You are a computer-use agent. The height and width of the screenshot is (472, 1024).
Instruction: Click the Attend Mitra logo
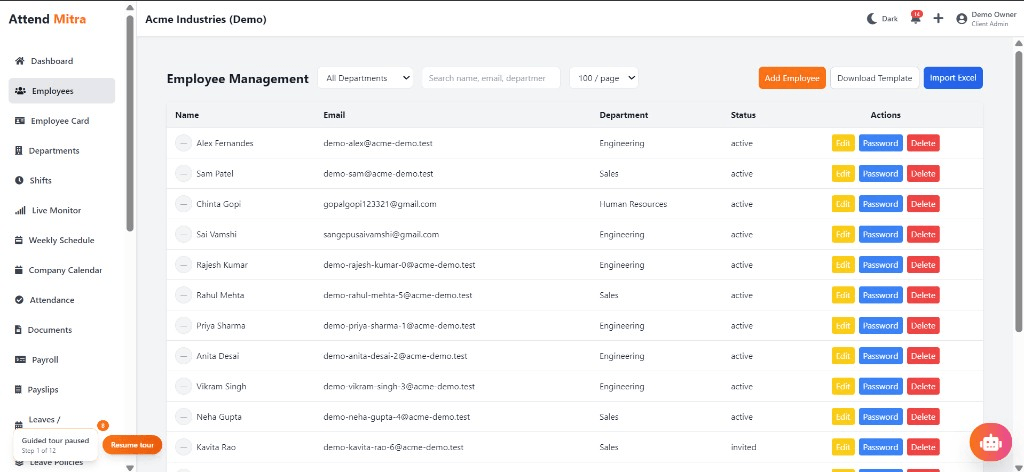47,19
